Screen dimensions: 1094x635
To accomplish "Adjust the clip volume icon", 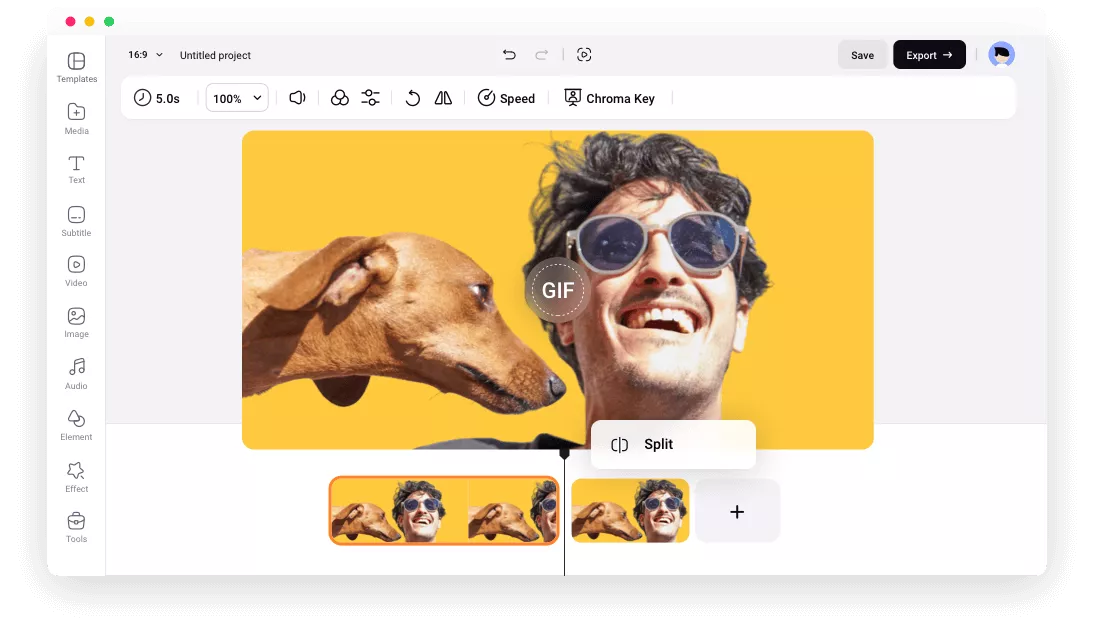I will click(x=297, y=97).
